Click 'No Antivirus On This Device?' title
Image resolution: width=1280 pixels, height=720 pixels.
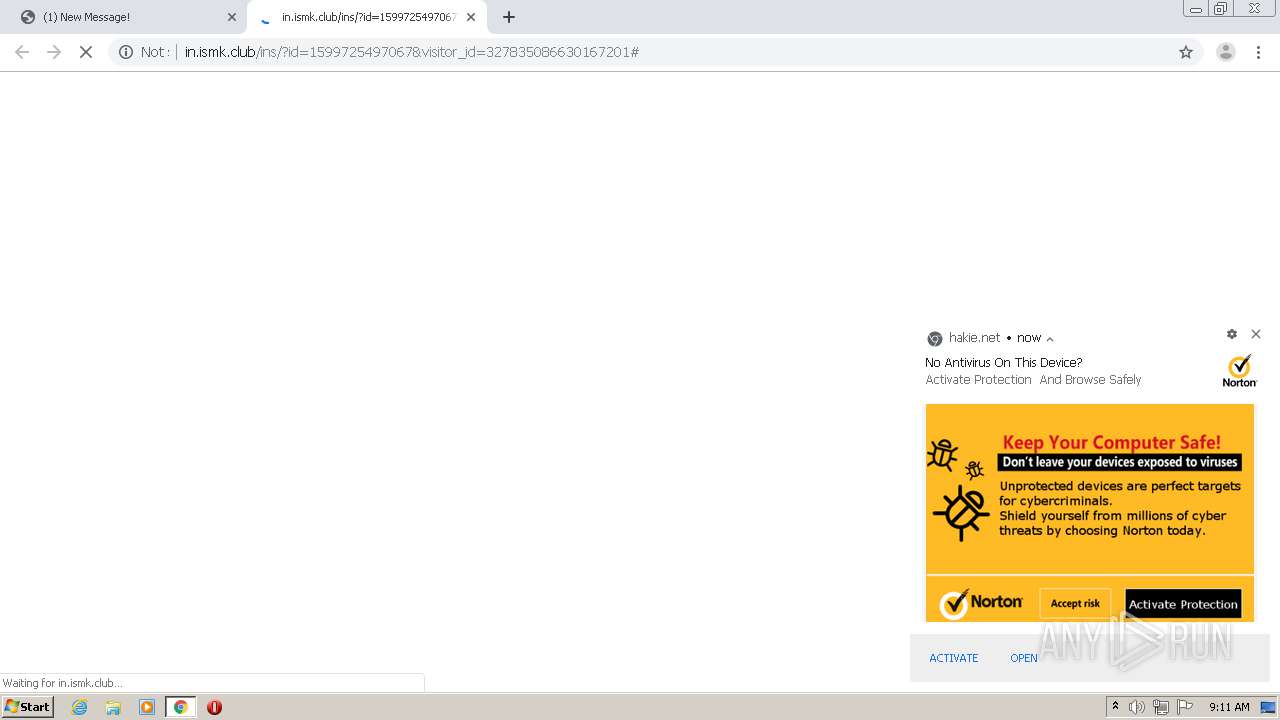coord(1003,363)
